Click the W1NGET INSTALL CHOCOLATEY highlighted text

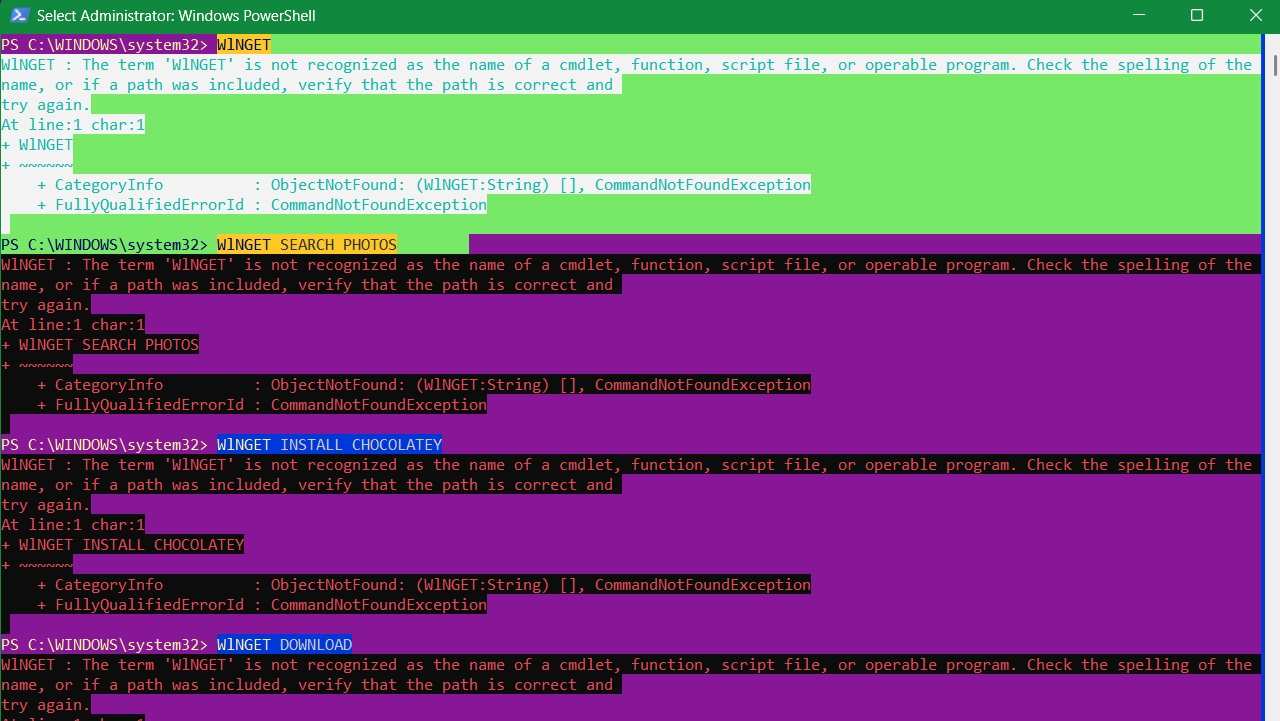[x=330, y=444]
